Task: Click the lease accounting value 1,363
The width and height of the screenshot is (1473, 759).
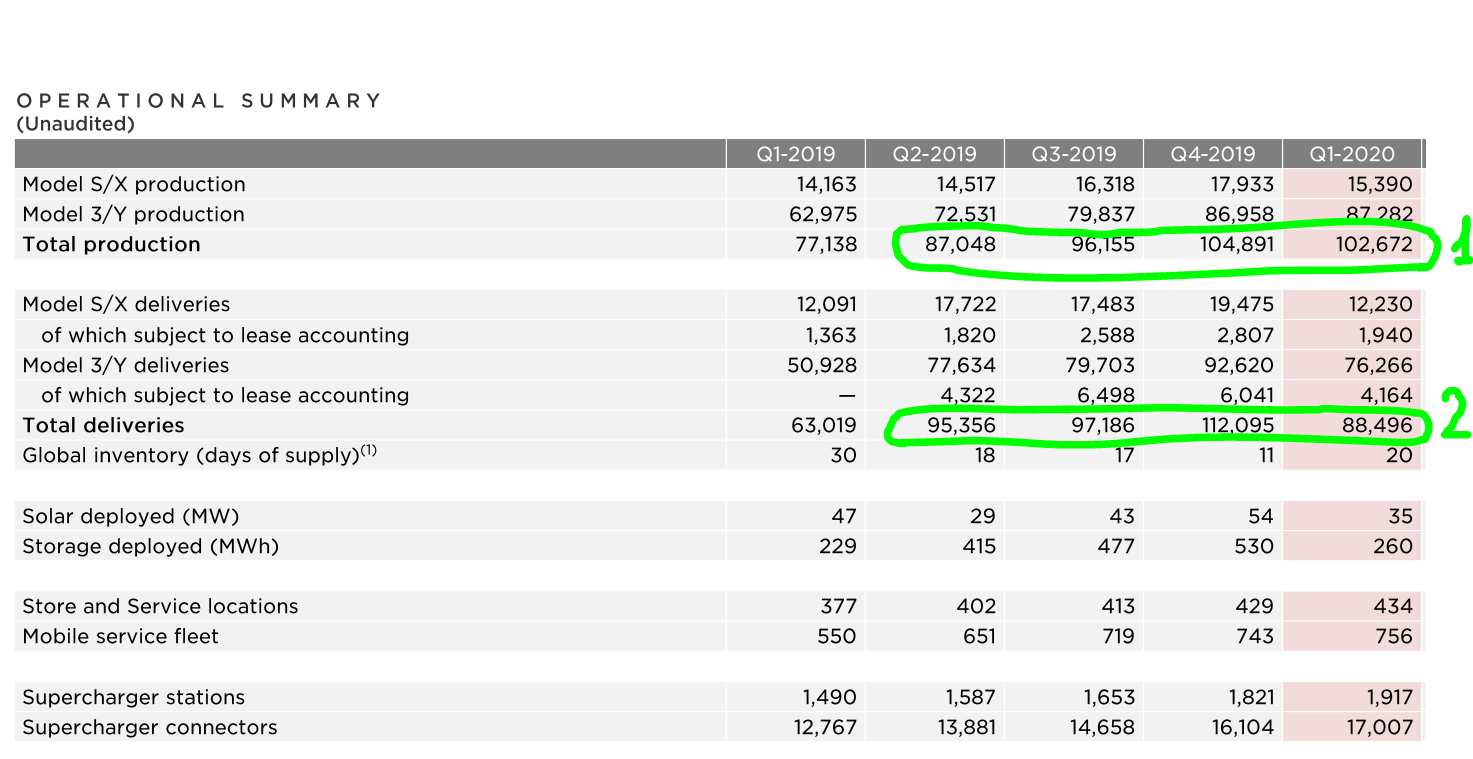Action: (x=831, y=335)
